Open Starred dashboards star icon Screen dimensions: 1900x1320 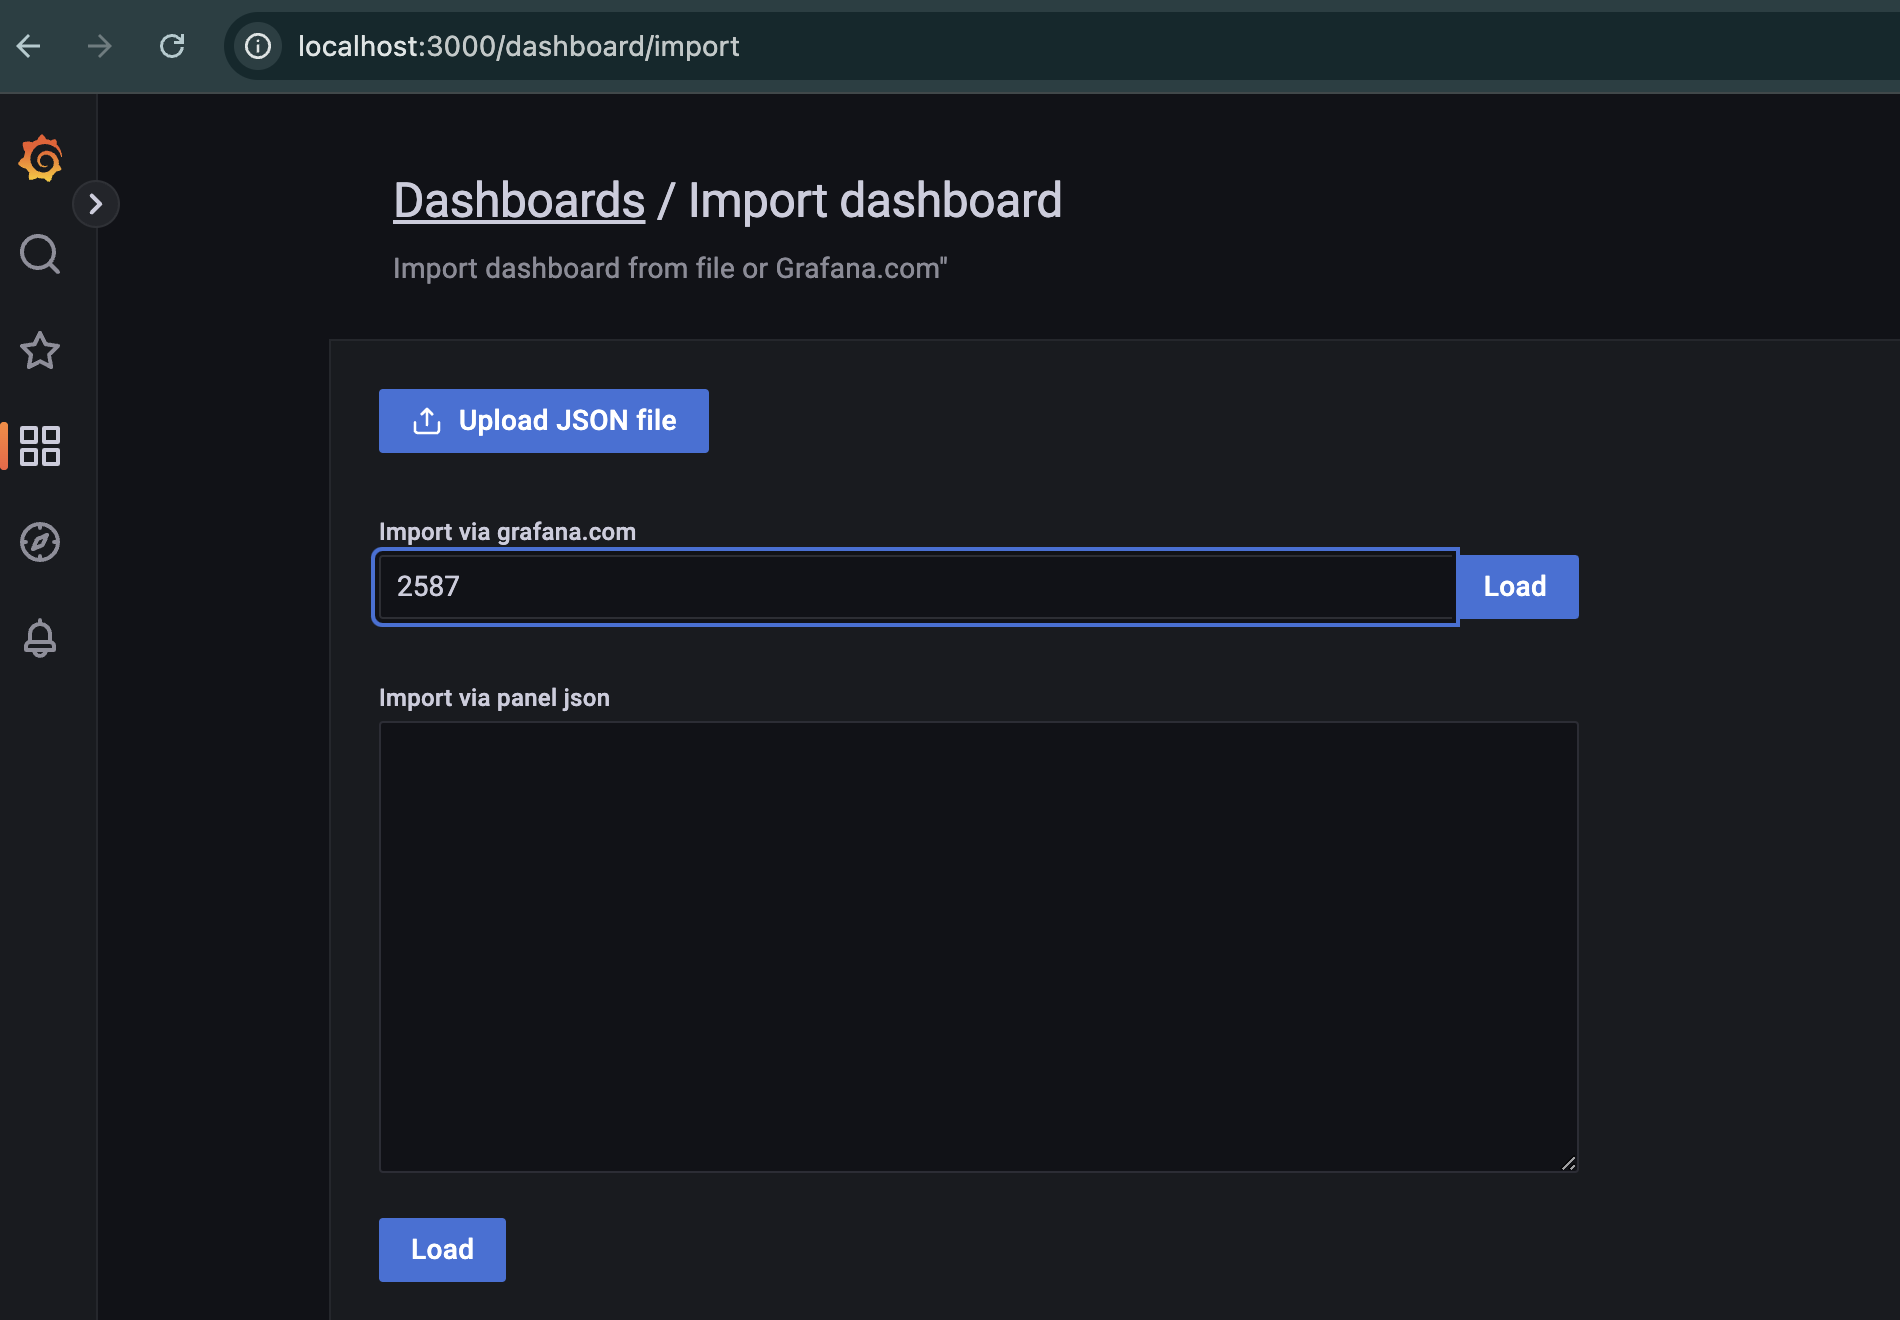[40, 350]
